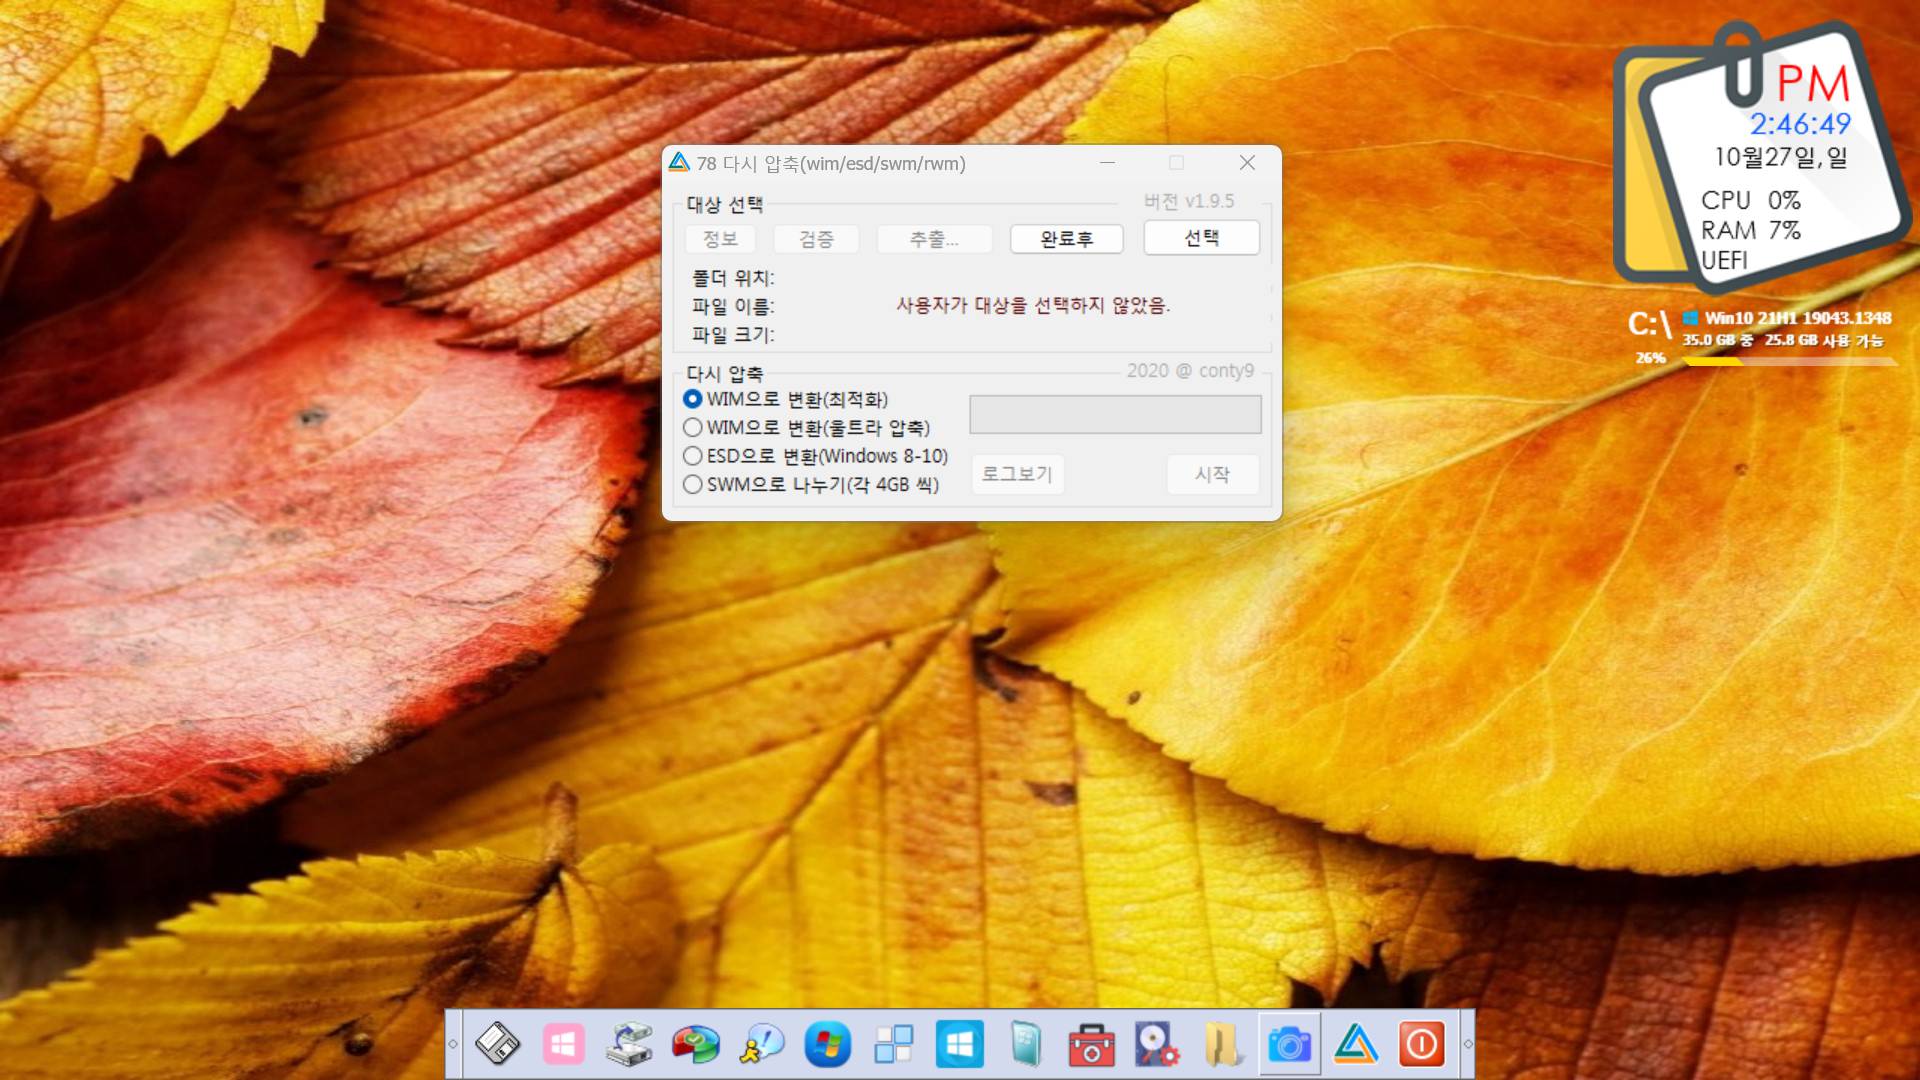The height and width of the screenshot is (1080, 1920).
Task: Click the triangle logo in window title bar
Action: tap(679, 163)
